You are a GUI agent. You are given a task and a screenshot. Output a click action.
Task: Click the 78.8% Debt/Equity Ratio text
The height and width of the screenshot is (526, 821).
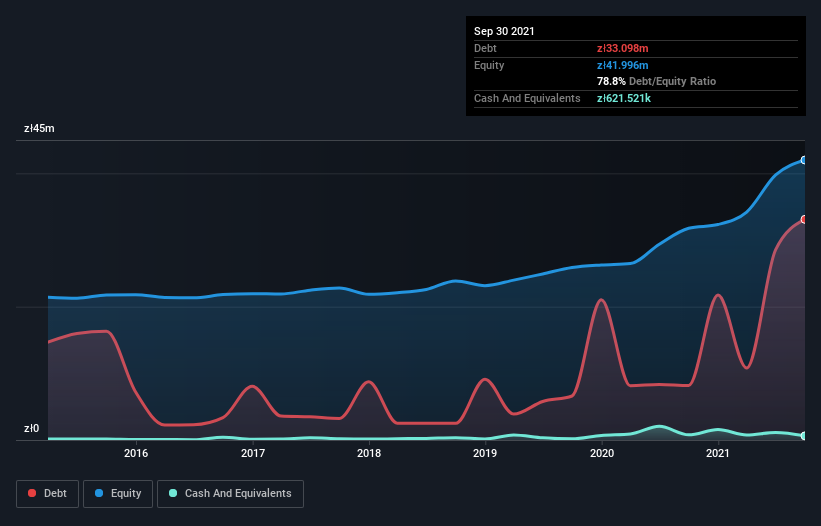tap(657, 81)
